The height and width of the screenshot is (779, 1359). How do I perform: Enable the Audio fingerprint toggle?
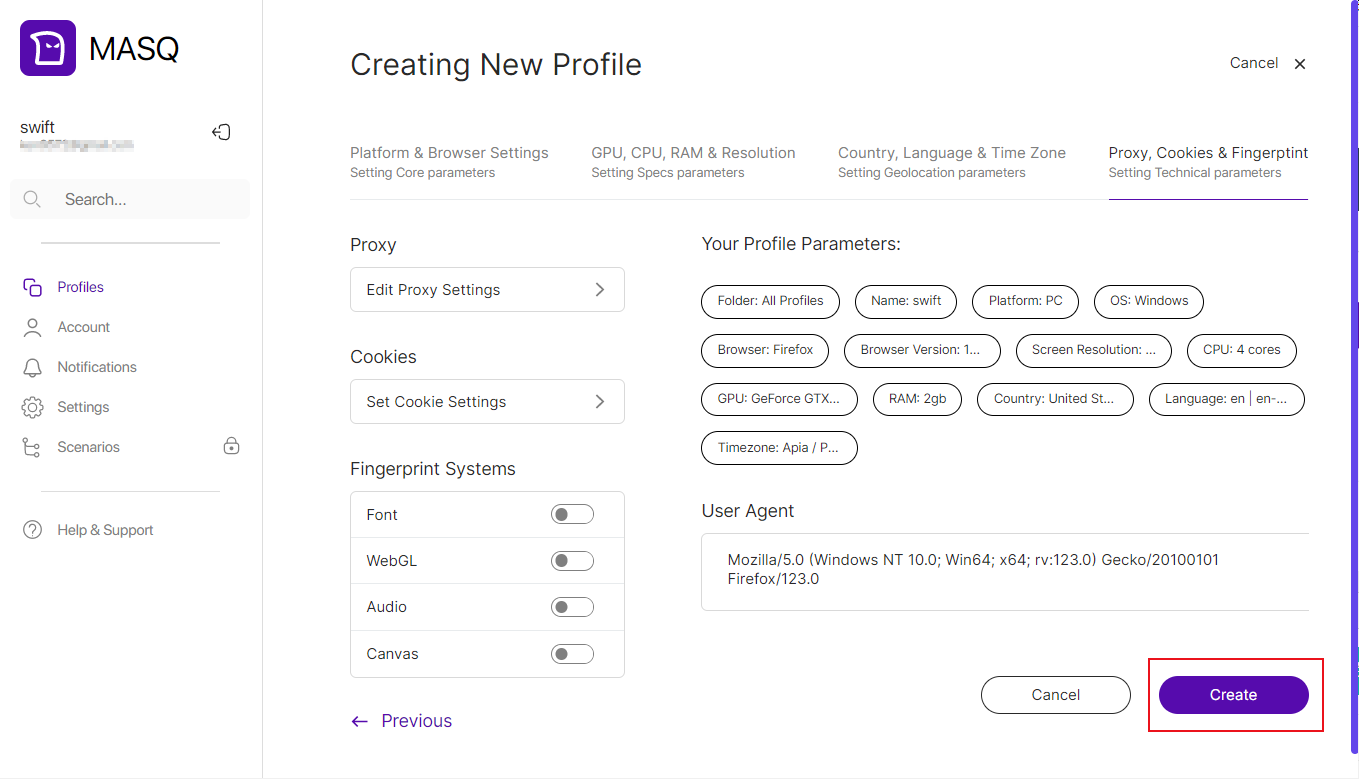(x=572, y=607)
